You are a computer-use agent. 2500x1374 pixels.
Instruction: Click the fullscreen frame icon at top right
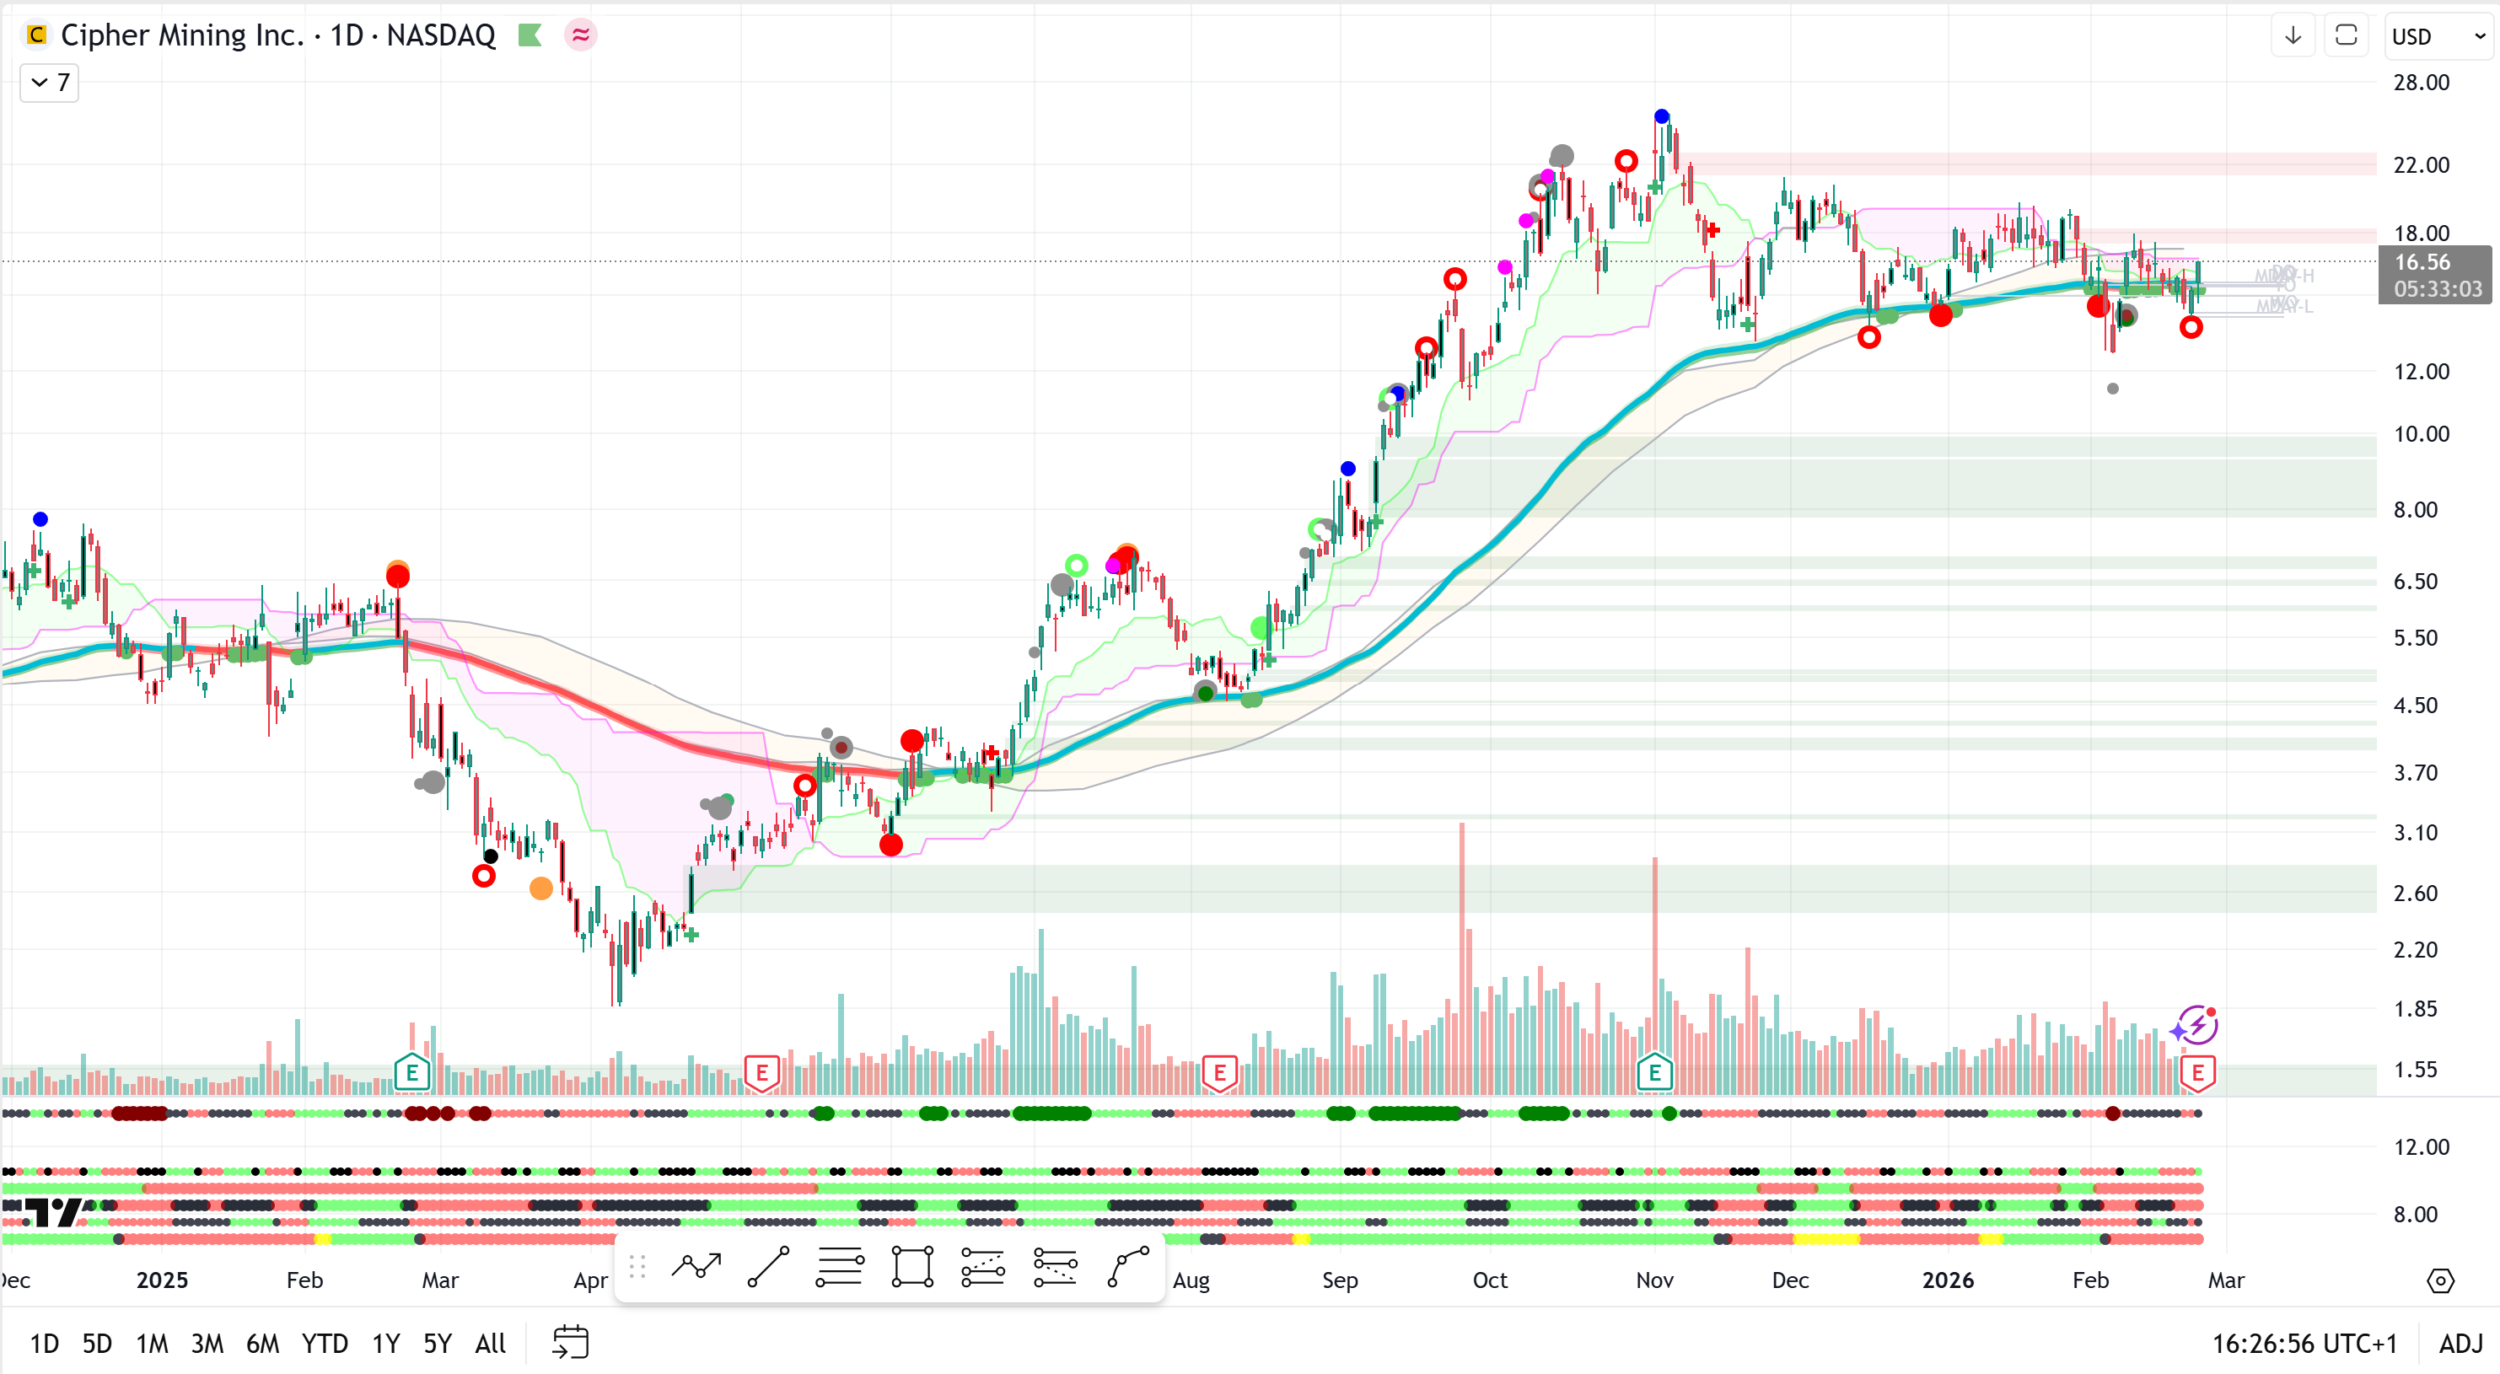(2346, 36)
